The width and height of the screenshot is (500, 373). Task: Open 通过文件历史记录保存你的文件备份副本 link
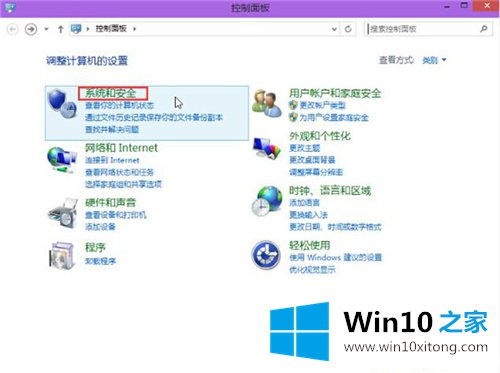(154, 117)
